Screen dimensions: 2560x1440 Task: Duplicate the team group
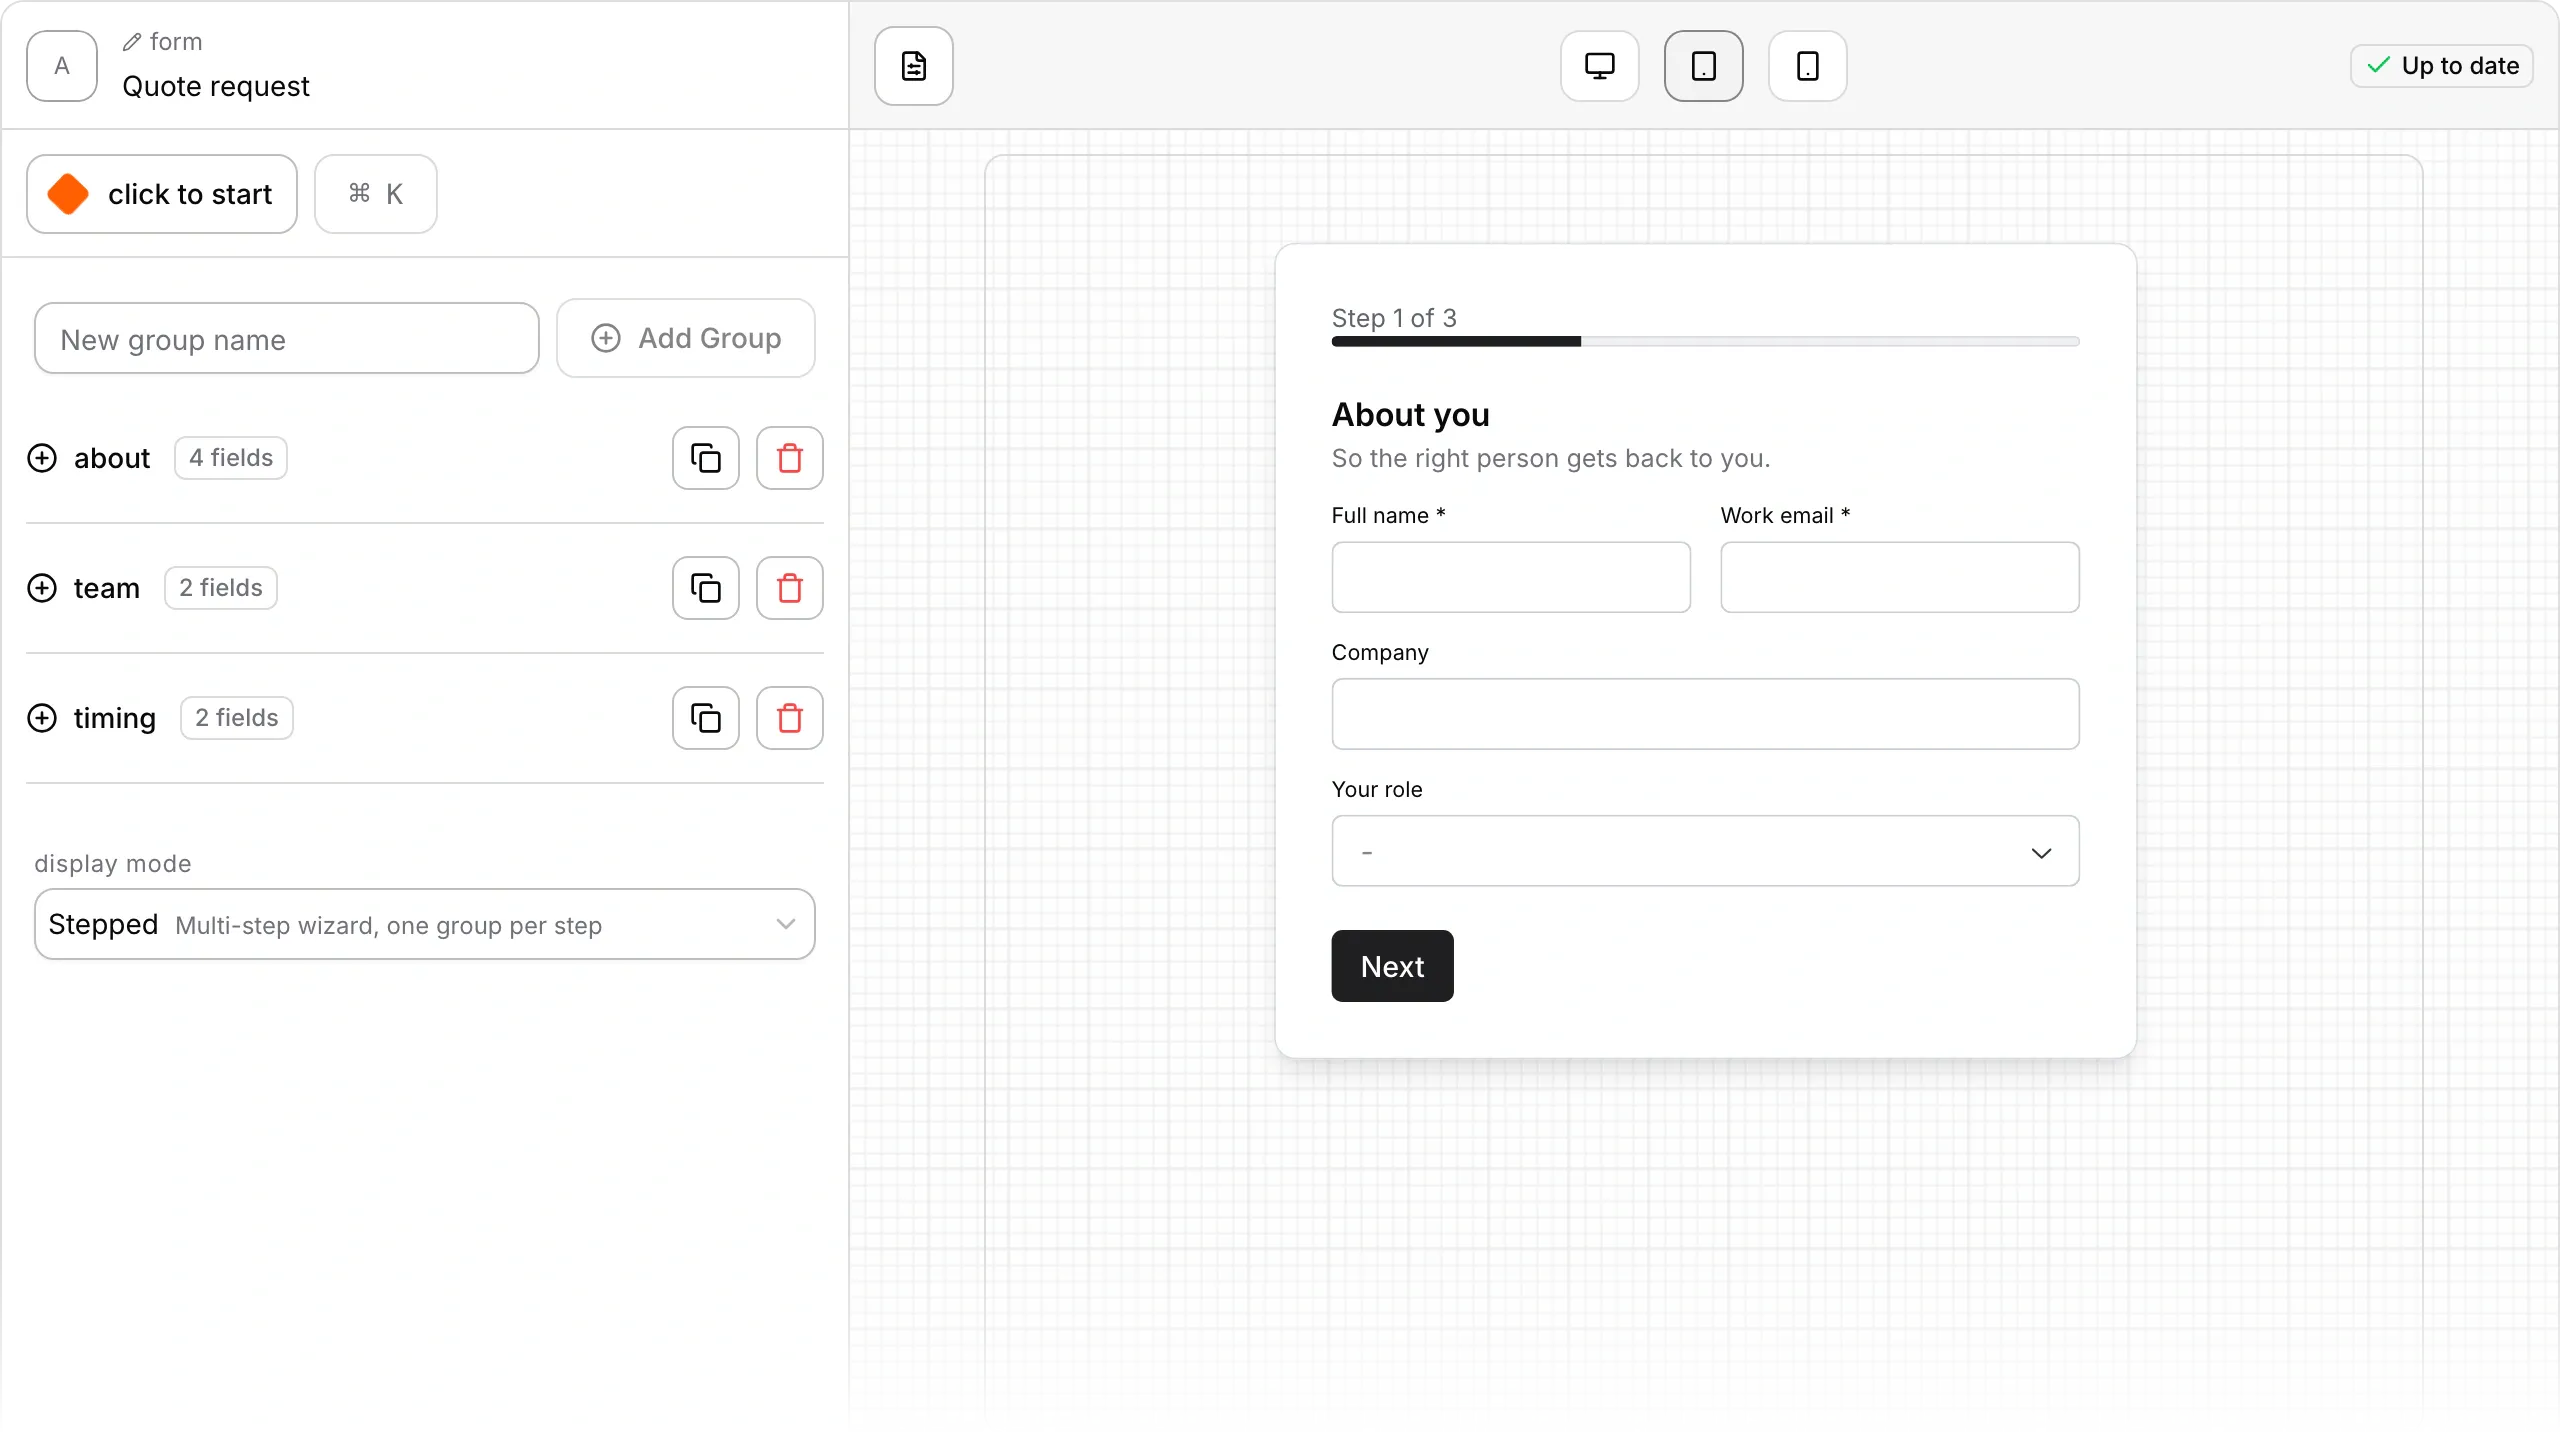click(x=706, y=588)
